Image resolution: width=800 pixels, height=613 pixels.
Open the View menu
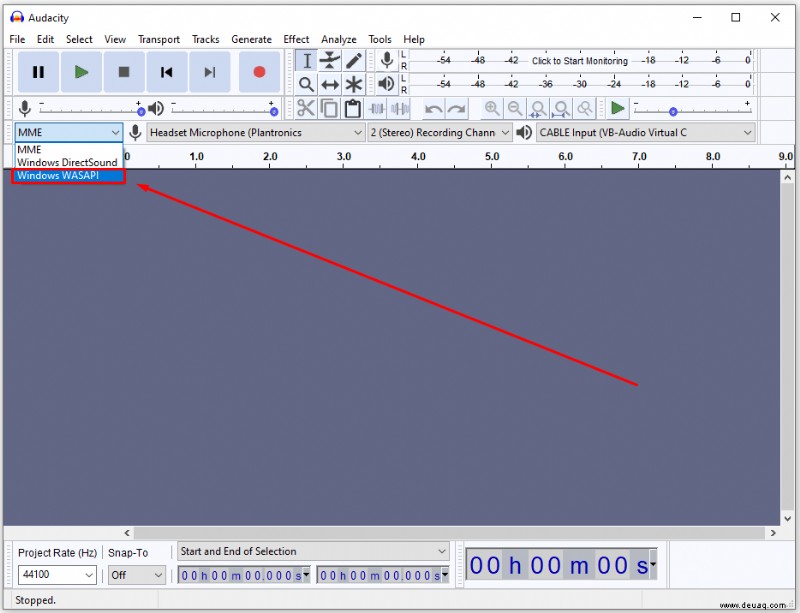[115, 39]
